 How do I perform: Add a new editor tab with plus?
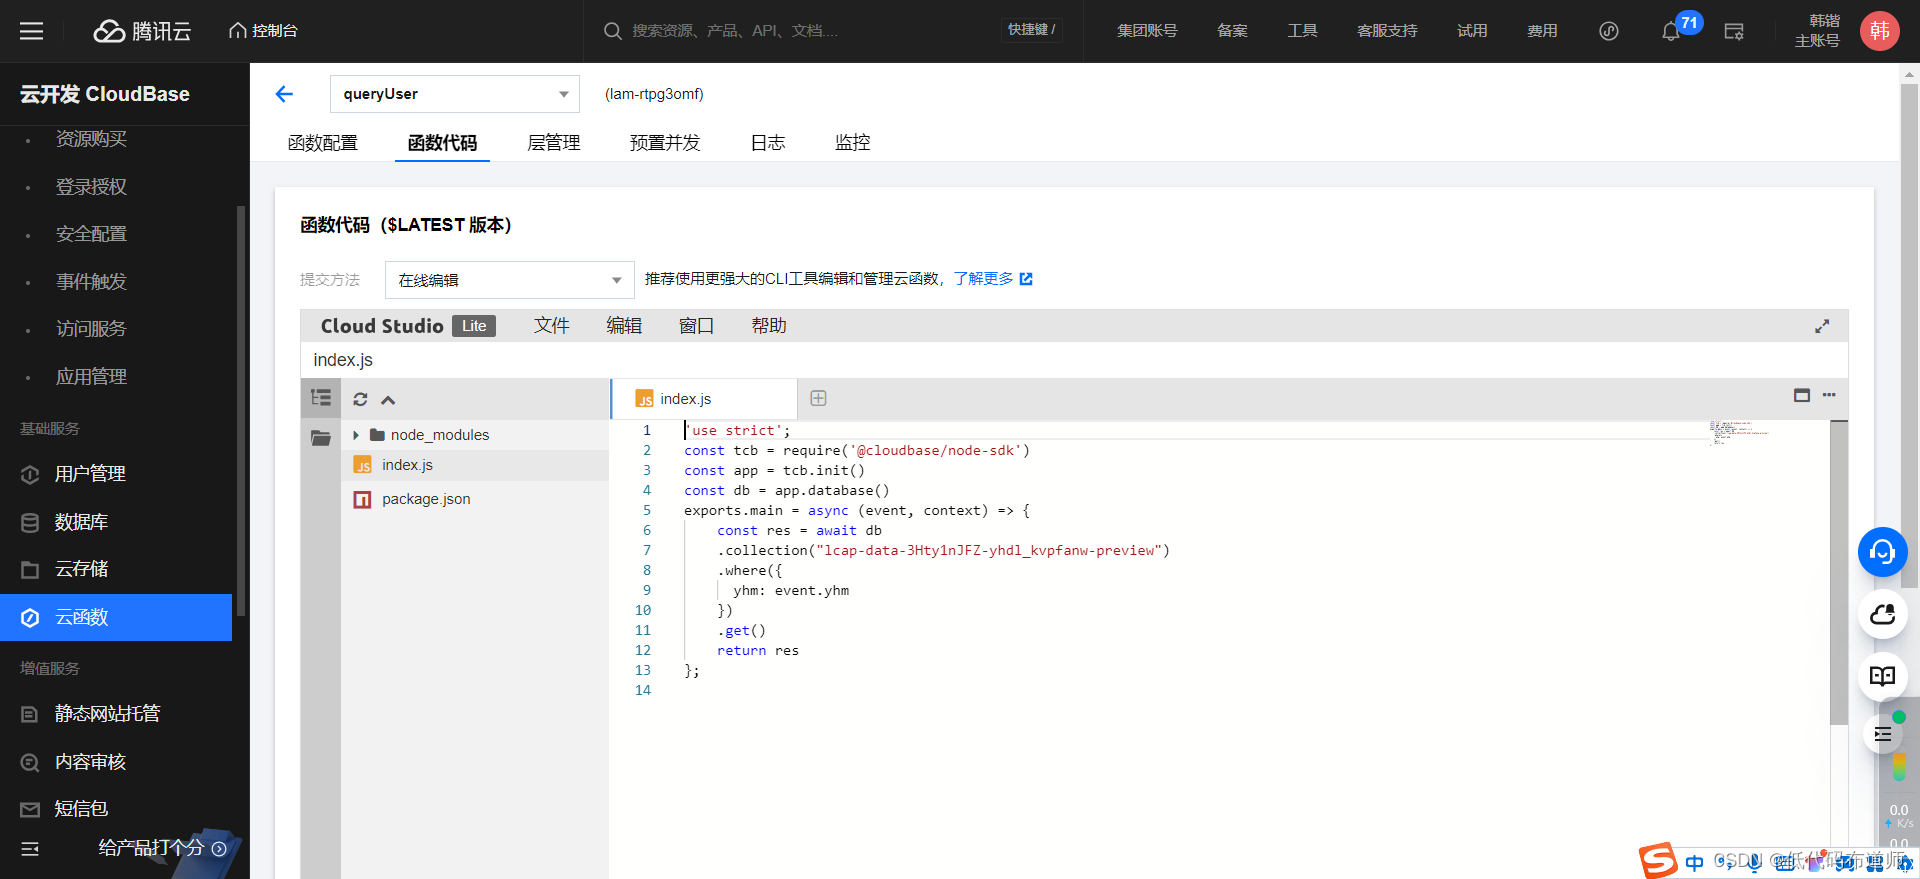(818, 398)
